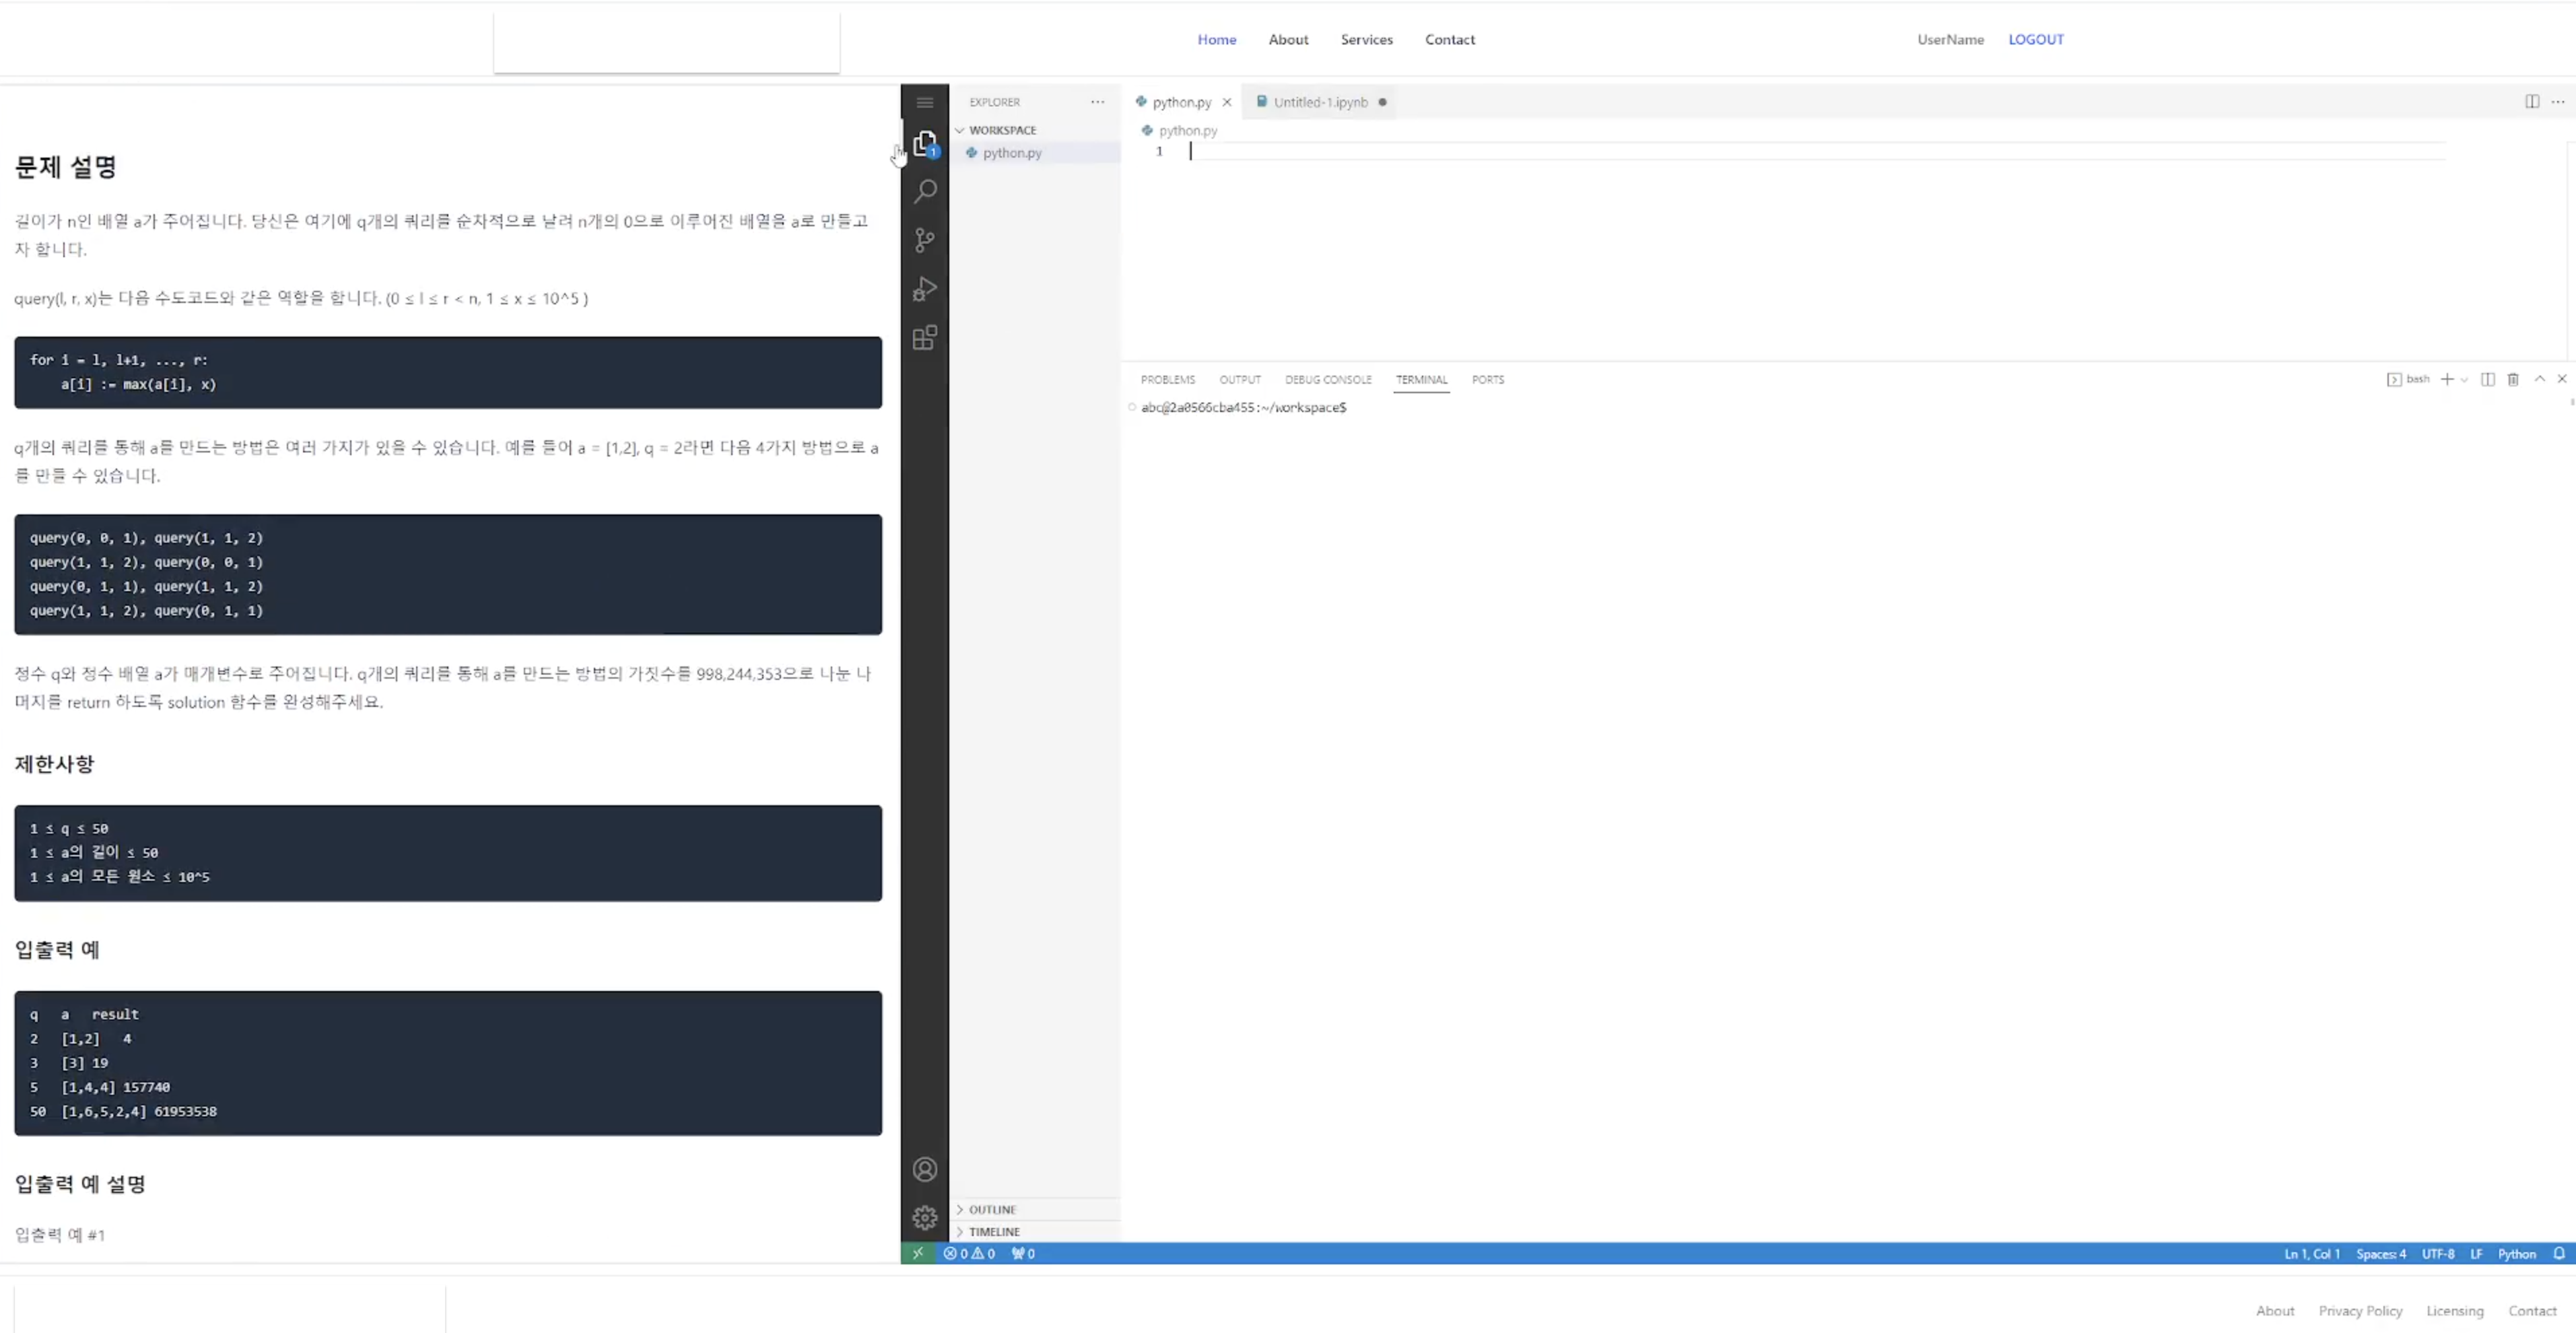2576x1333 pixels.
Task: Close the terminal panel
Action: coord(2562,379)
